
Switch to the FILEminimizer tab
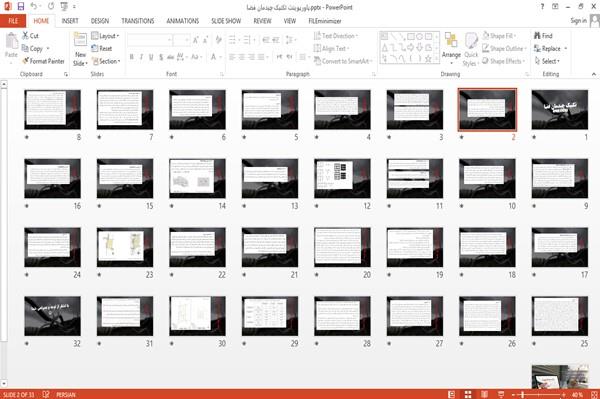coord(325,21)
